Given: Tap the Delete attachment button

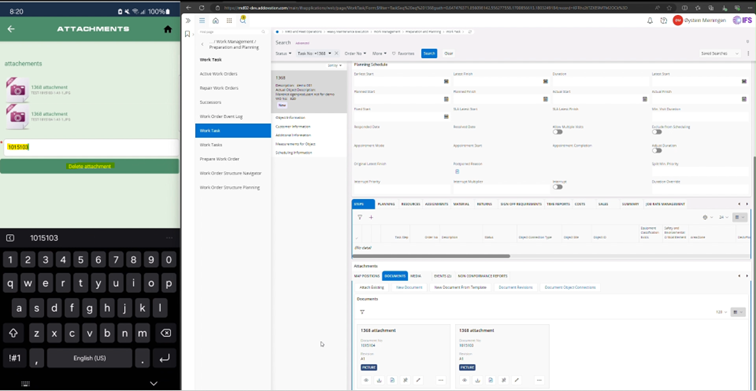Looking at the screenshot, I should pyautogui.click(x=89, y=166).
